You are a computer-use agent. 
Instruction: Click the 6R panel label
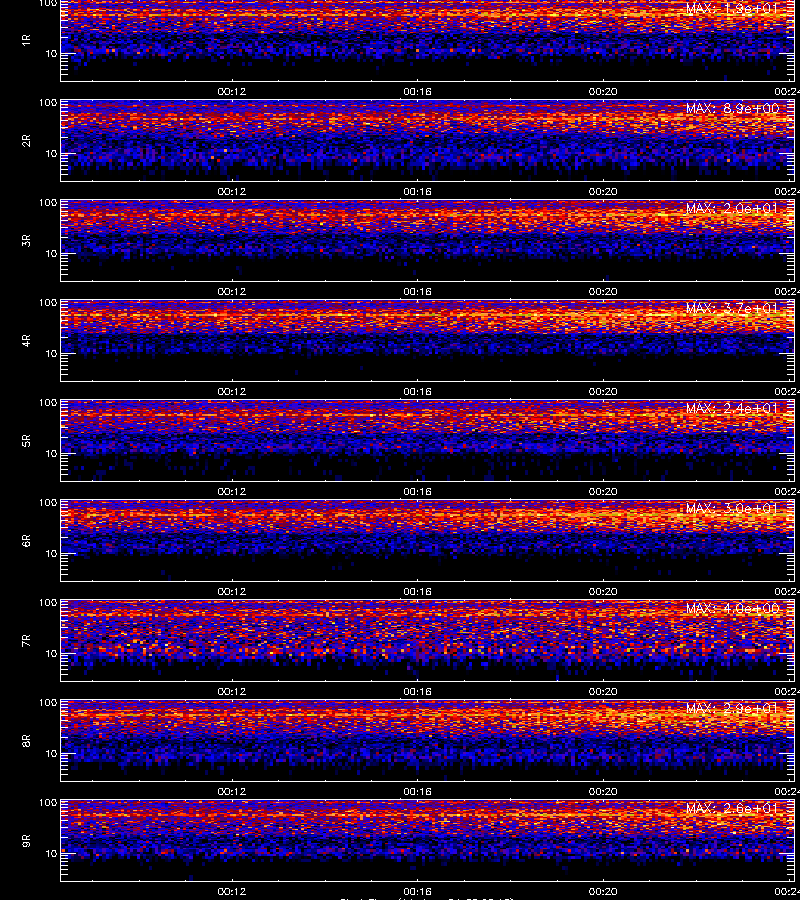click(x=26, y=540)
